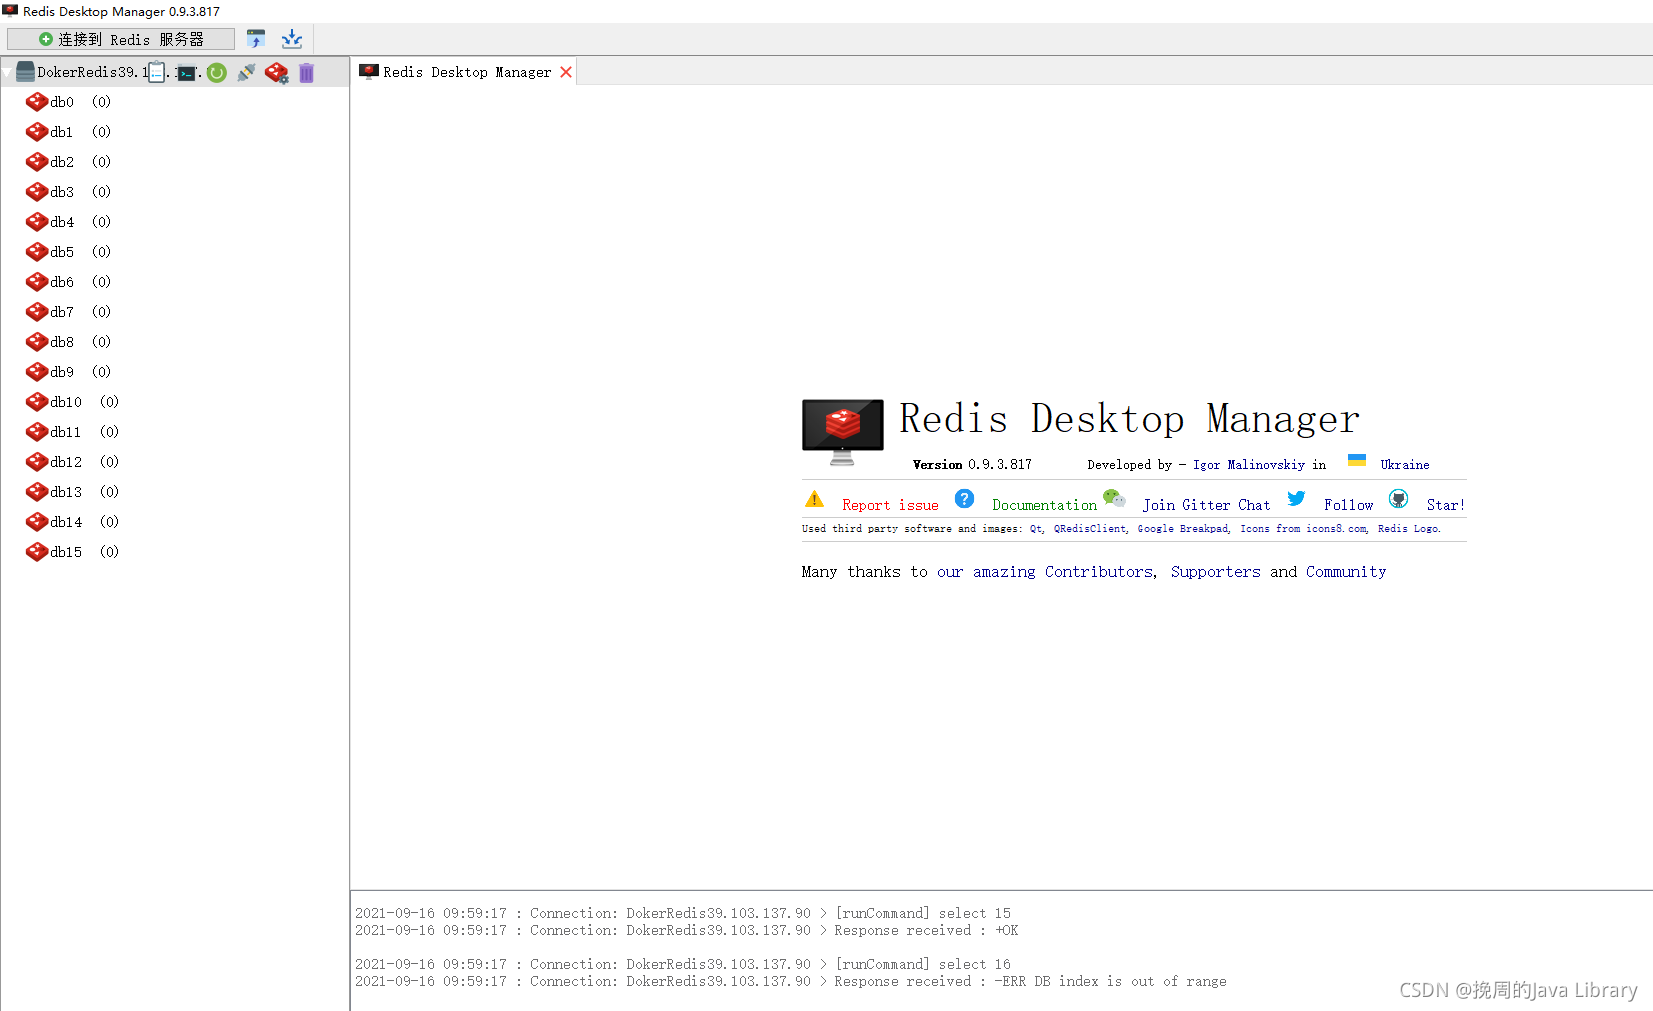Open the Community link
Screen dimensions: 1653x1011
tap(1346, 572)
